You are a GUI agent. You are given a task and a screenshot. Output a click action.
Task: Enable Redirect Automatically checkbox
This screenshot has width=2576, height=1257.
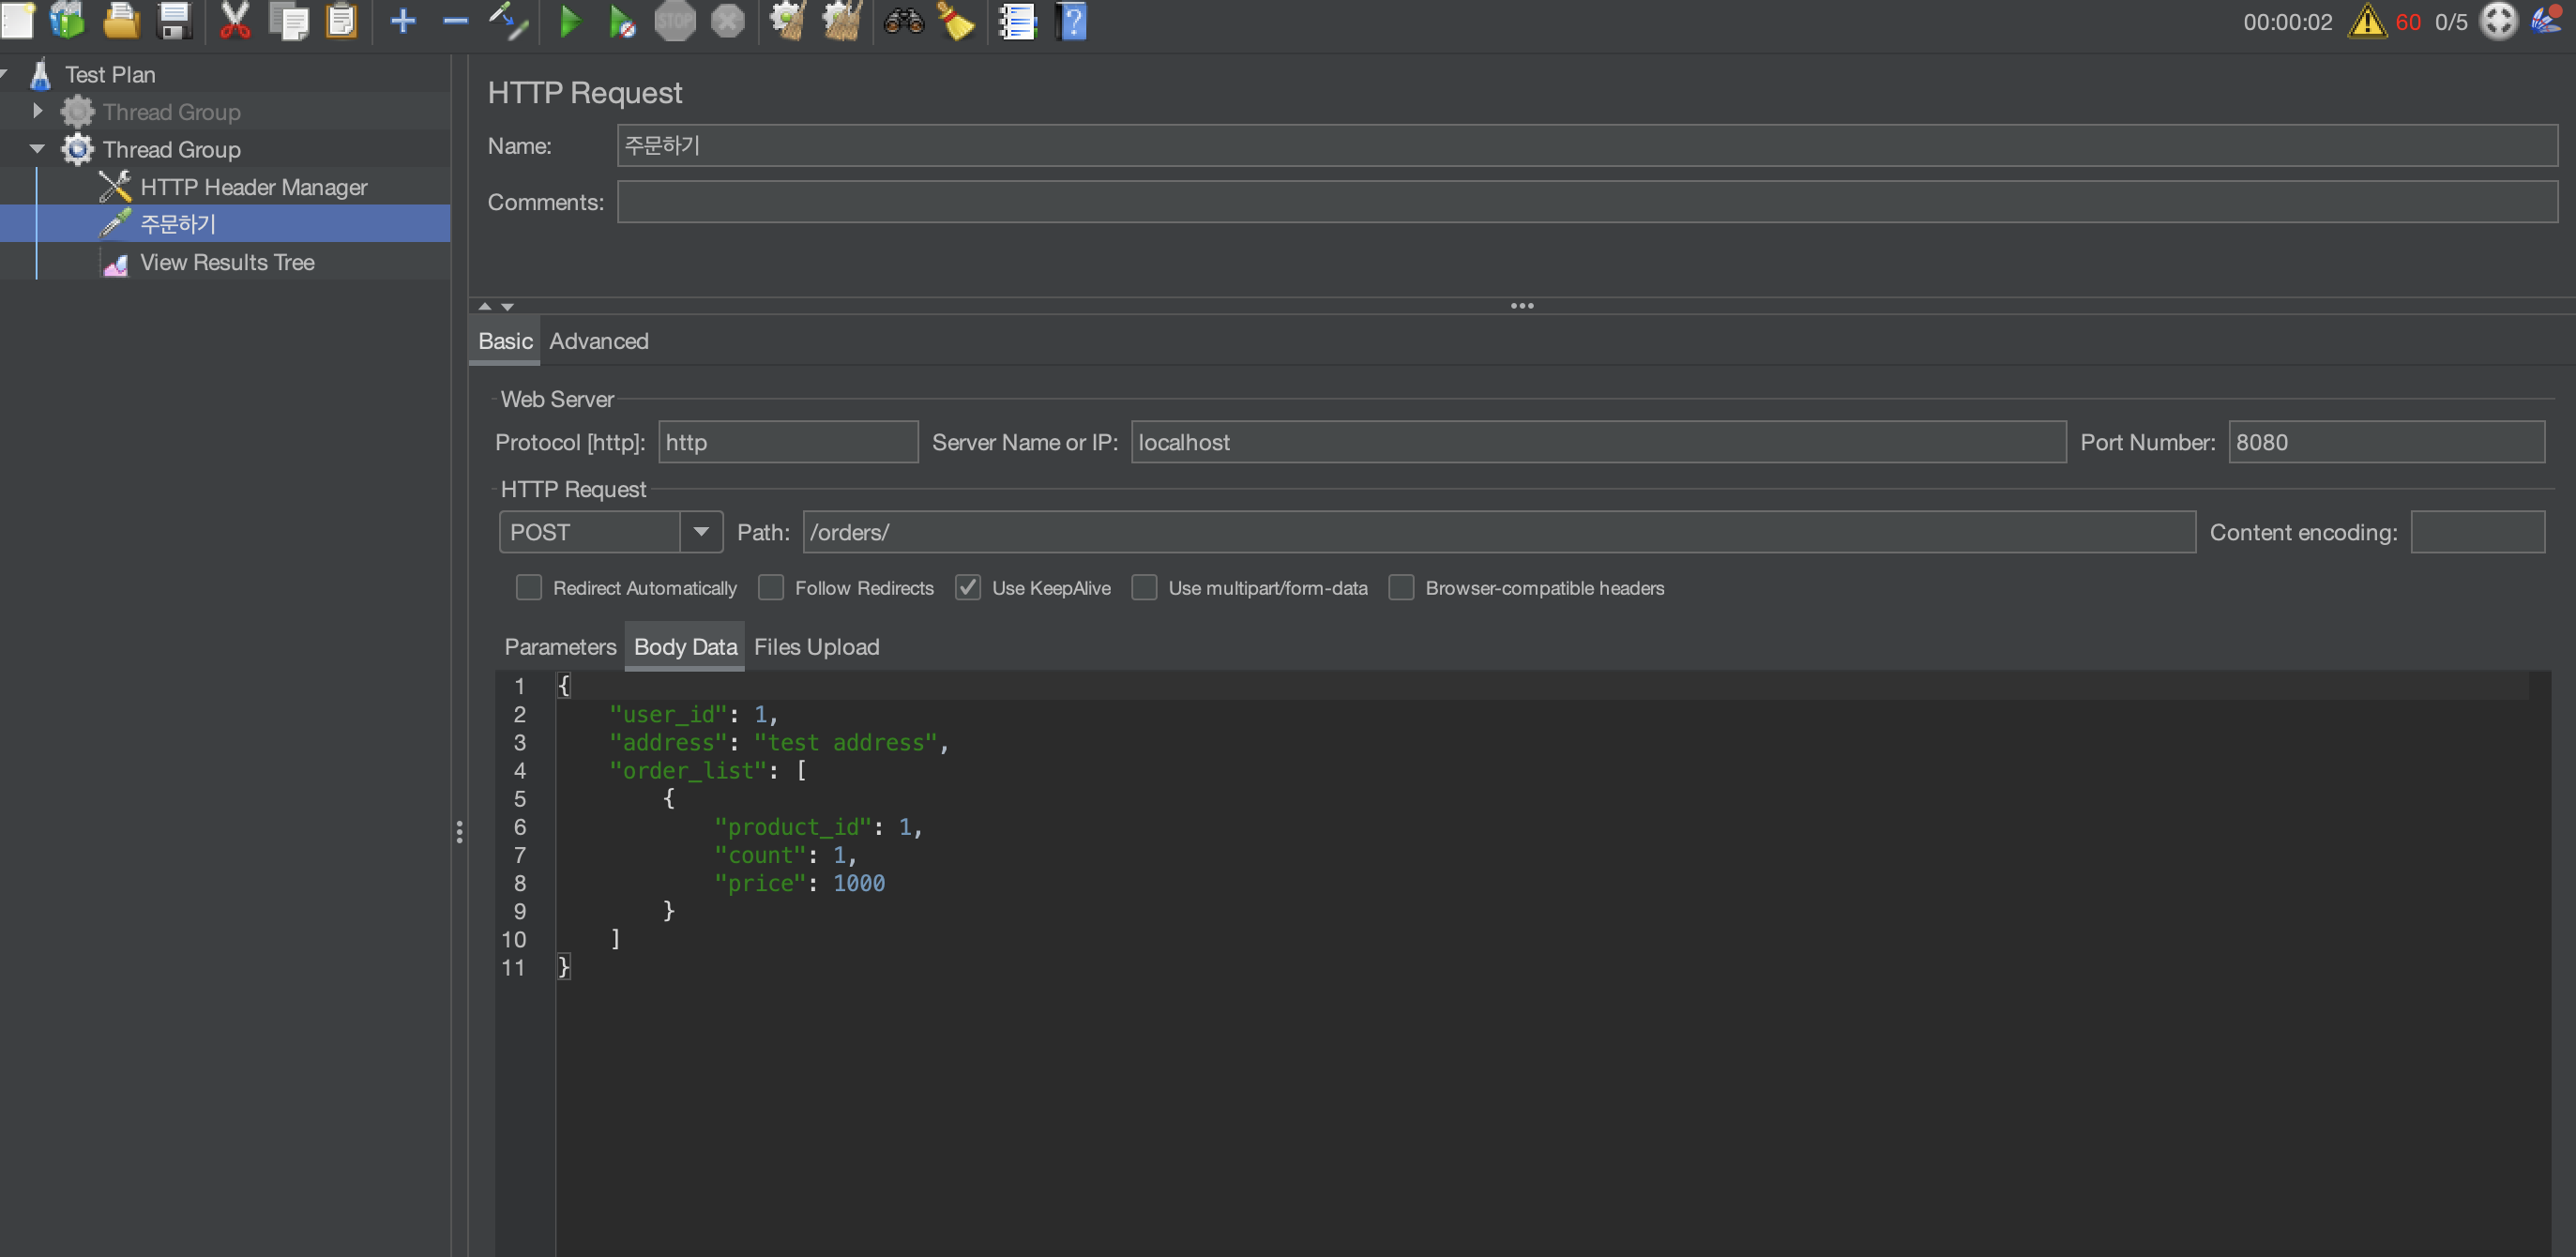pyautogui.click(x=528, y=588)
